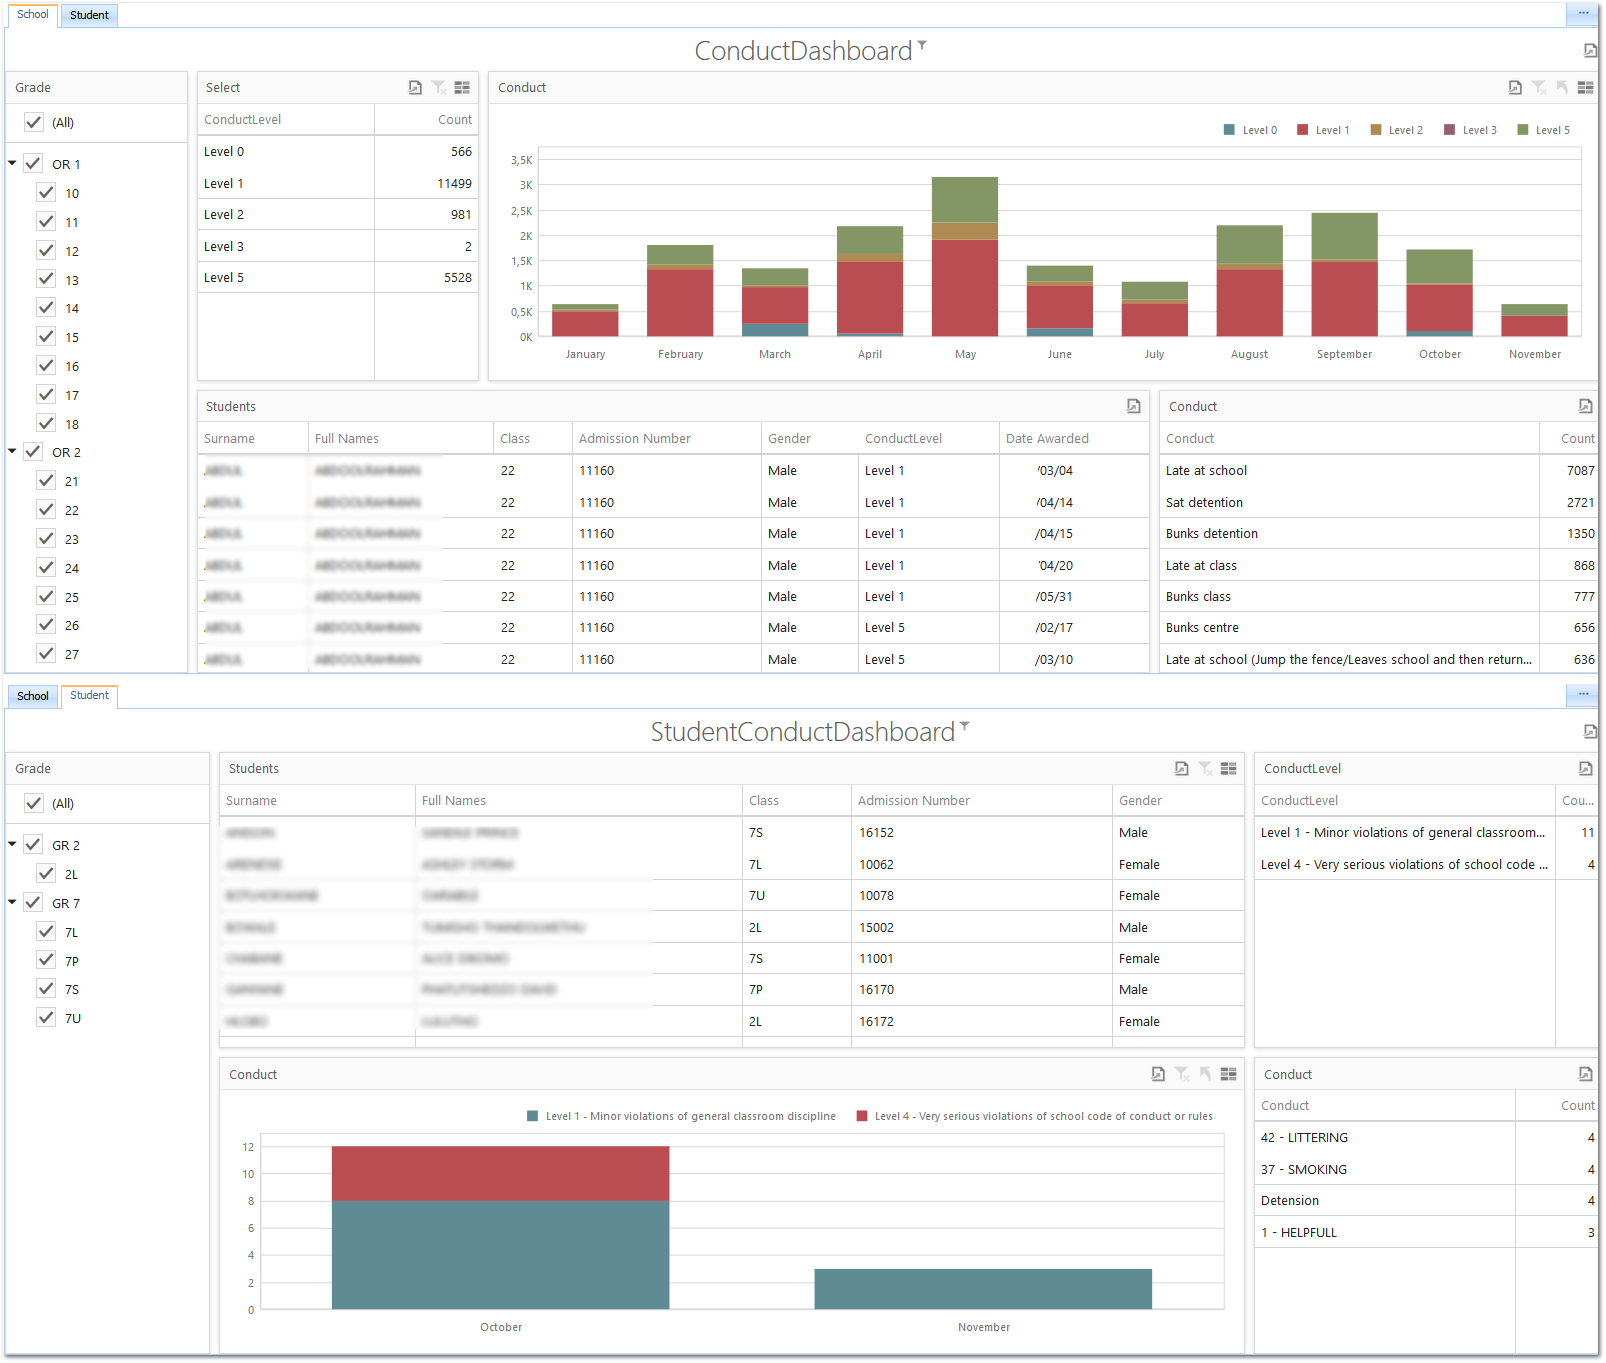Sort ConductDashboard Students by Surname column

[x=253, y=438]
